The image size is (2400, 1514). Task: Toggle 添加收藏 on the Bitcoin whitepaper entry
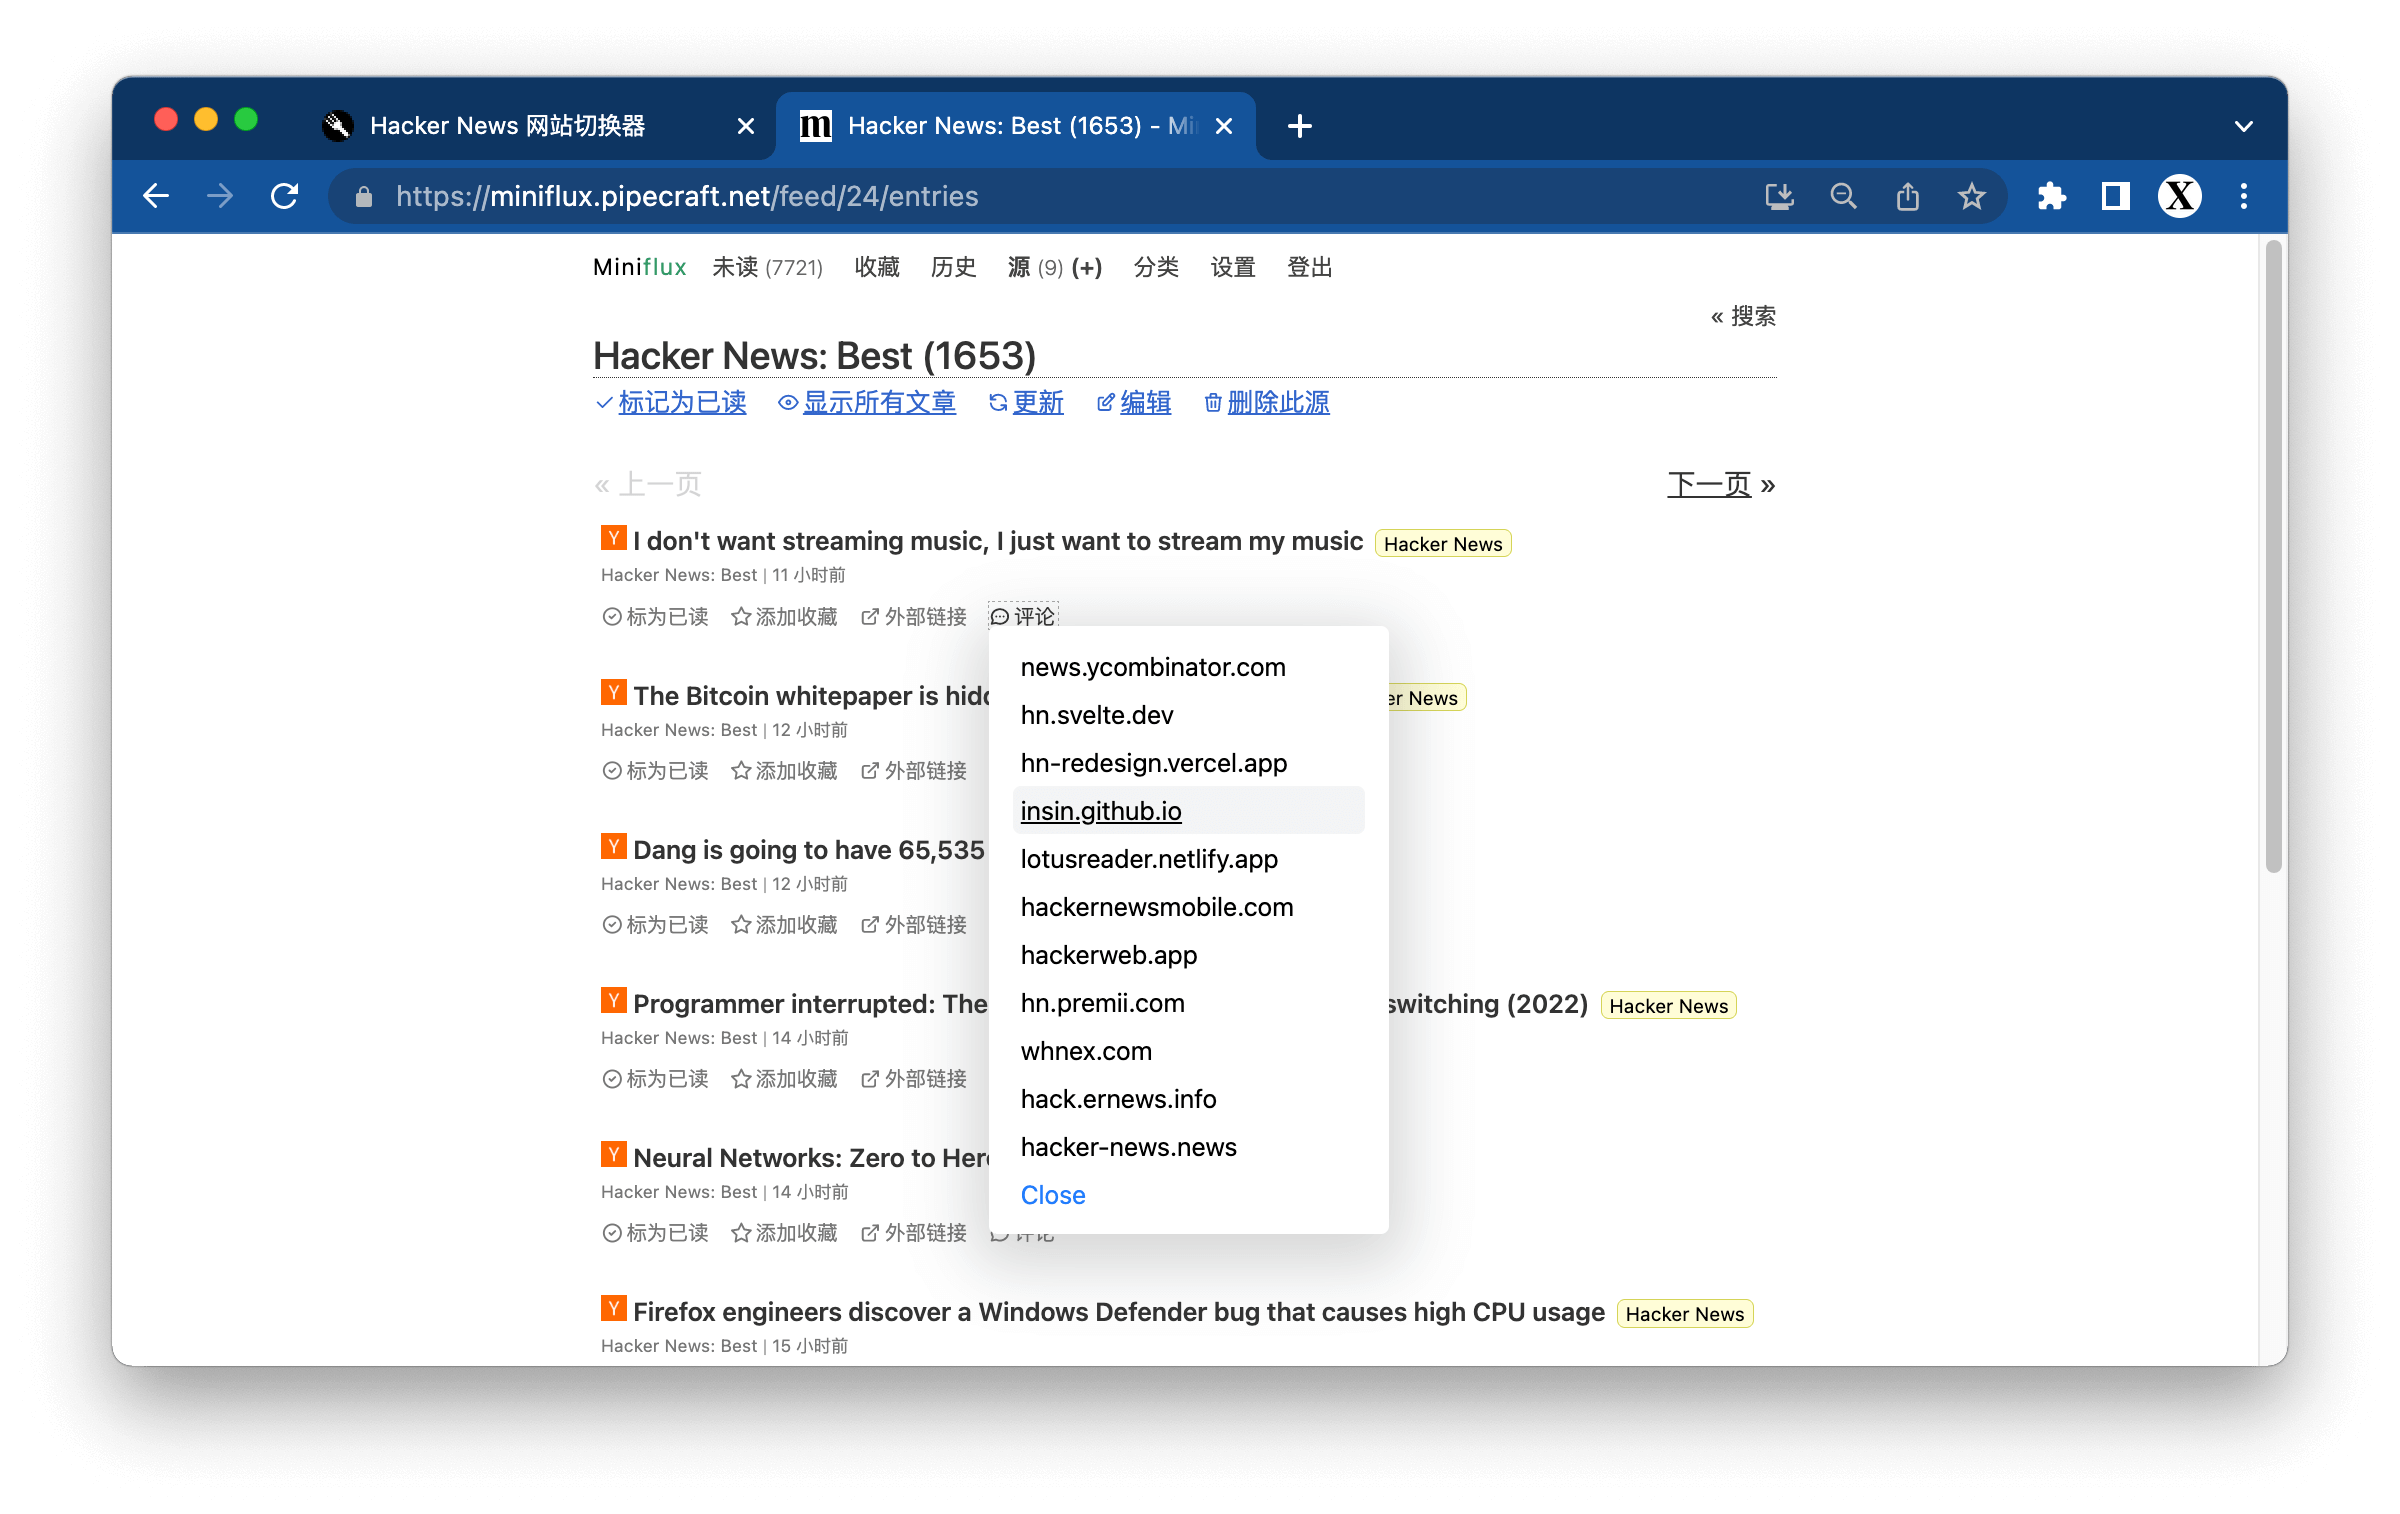784,770
